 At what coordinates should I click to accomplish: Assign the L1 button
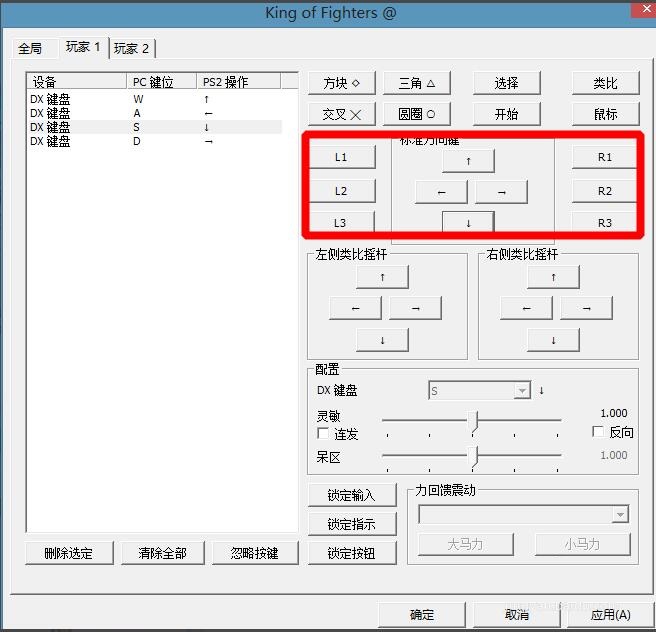[341, 157]
